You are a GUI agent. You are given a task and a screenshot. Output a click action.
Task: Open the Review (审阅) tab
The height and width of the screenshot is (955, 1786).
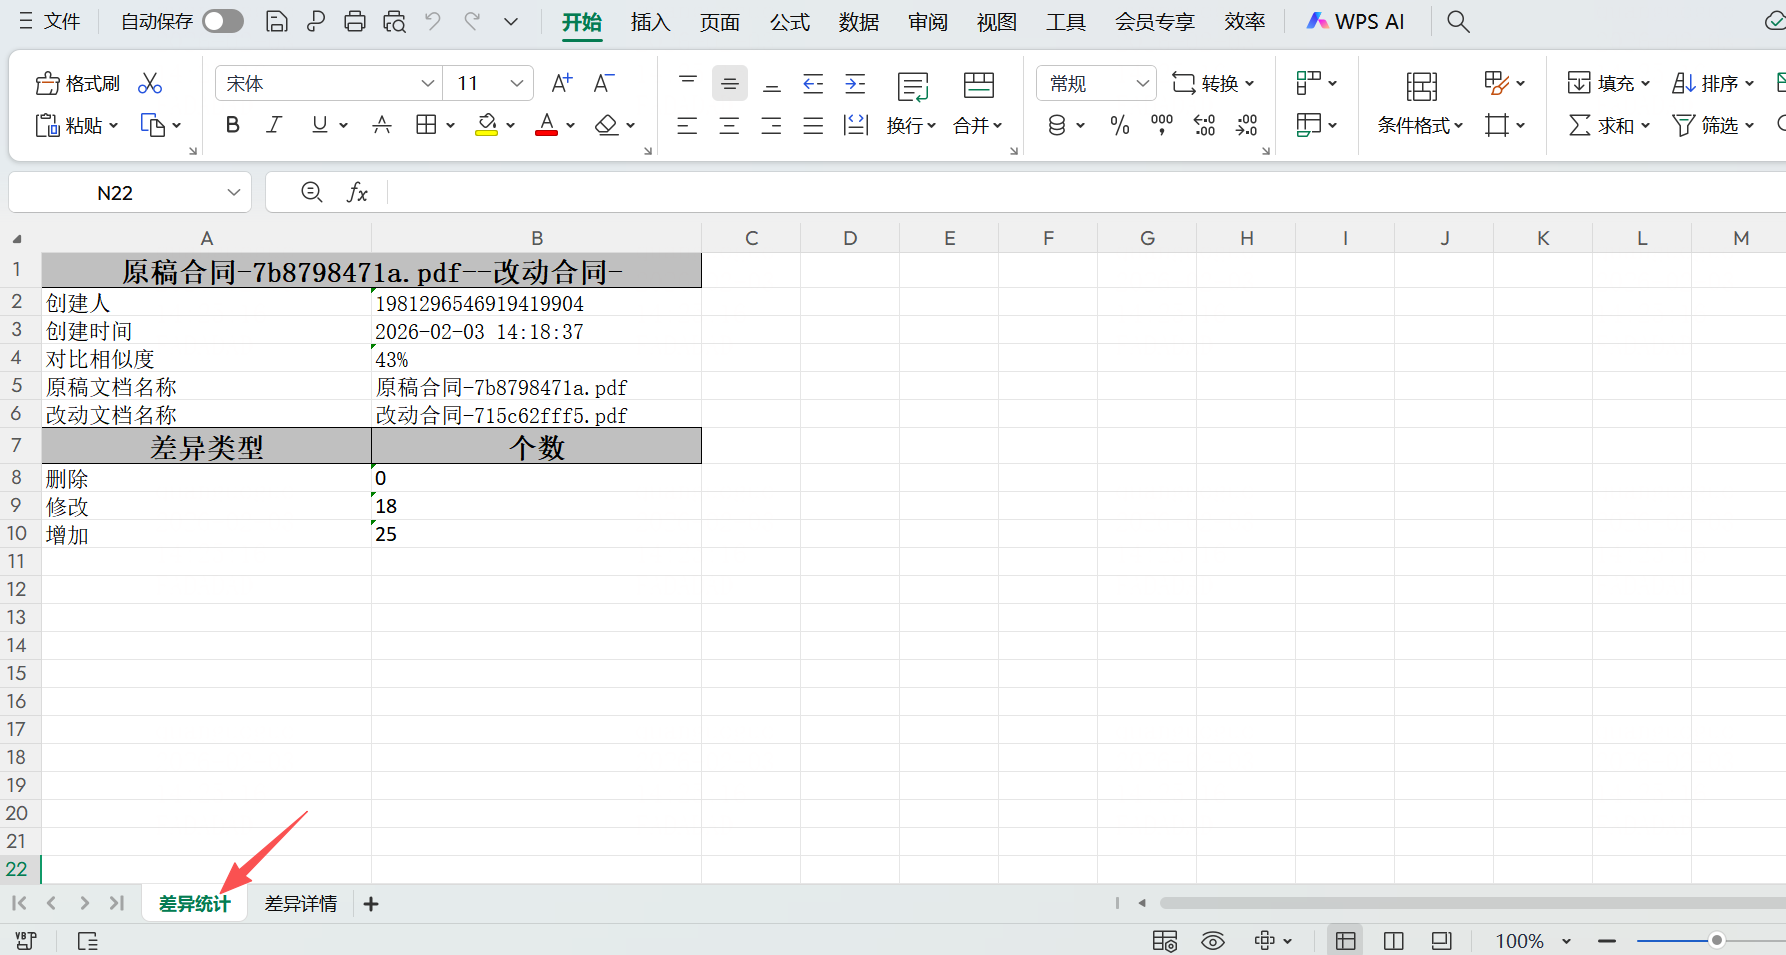[x=928, y=22]
